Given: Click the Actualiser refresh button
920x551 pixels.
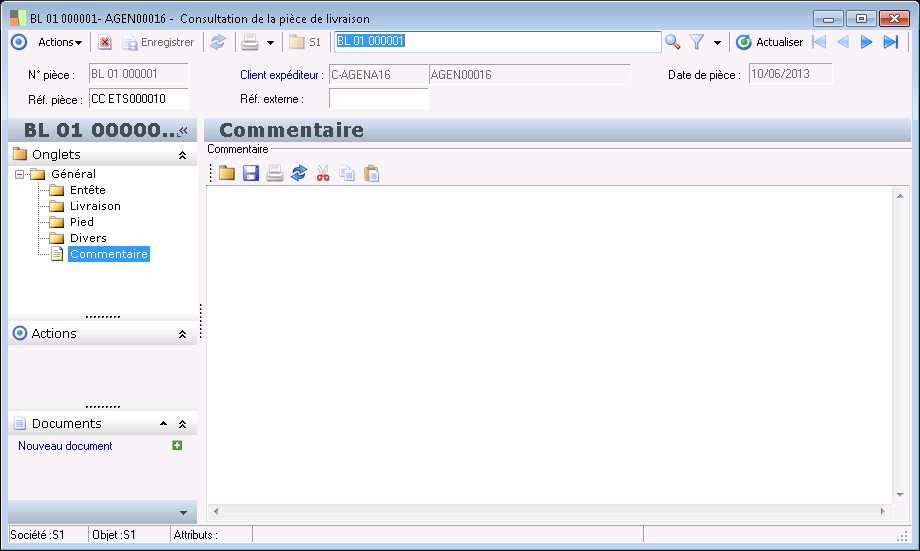Looking at the screenshot, I should point(769,42).
